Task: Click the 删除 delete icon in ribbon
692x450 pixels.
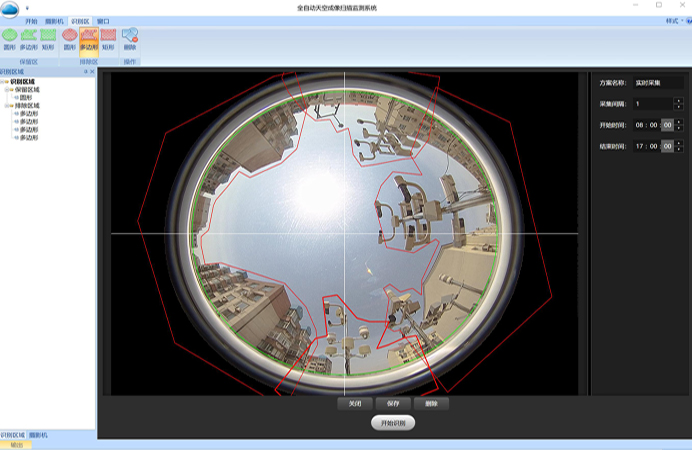Action: click(130, 38)
